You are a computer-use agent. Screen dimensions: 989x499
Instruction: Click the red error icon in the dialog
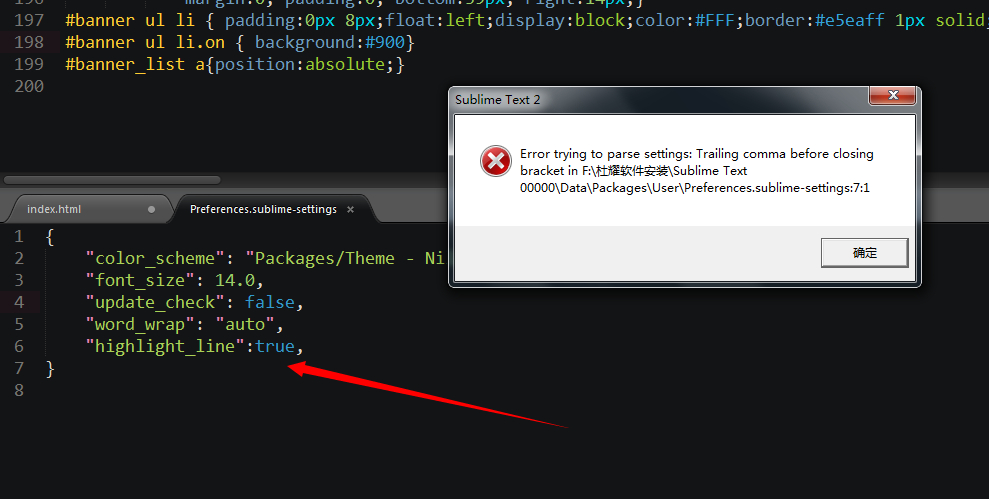(496, 161)
